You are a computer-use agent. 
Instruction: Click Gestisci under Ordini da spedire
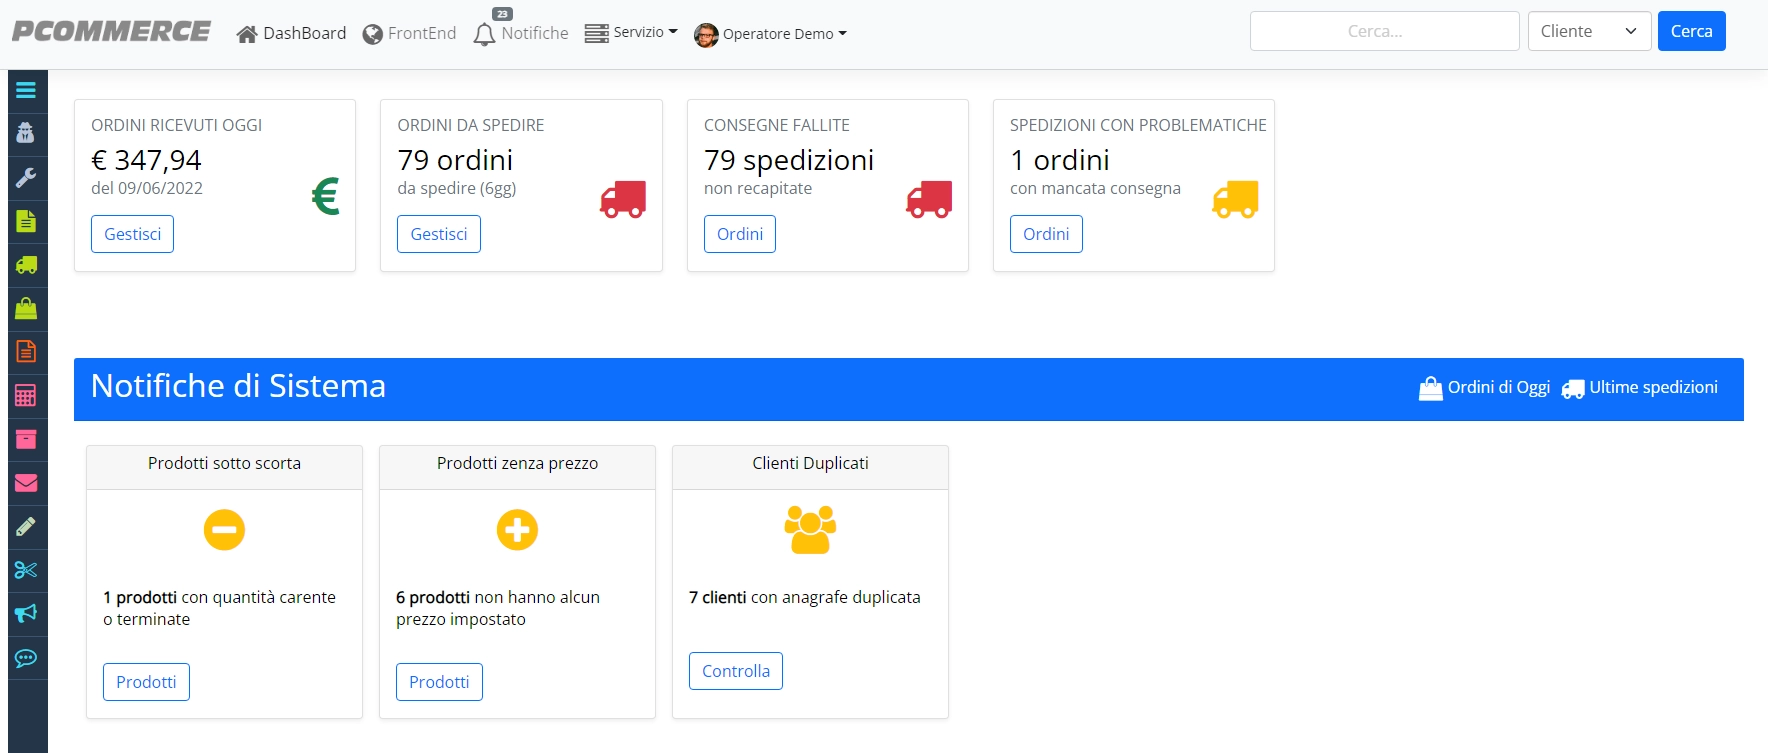438,234
